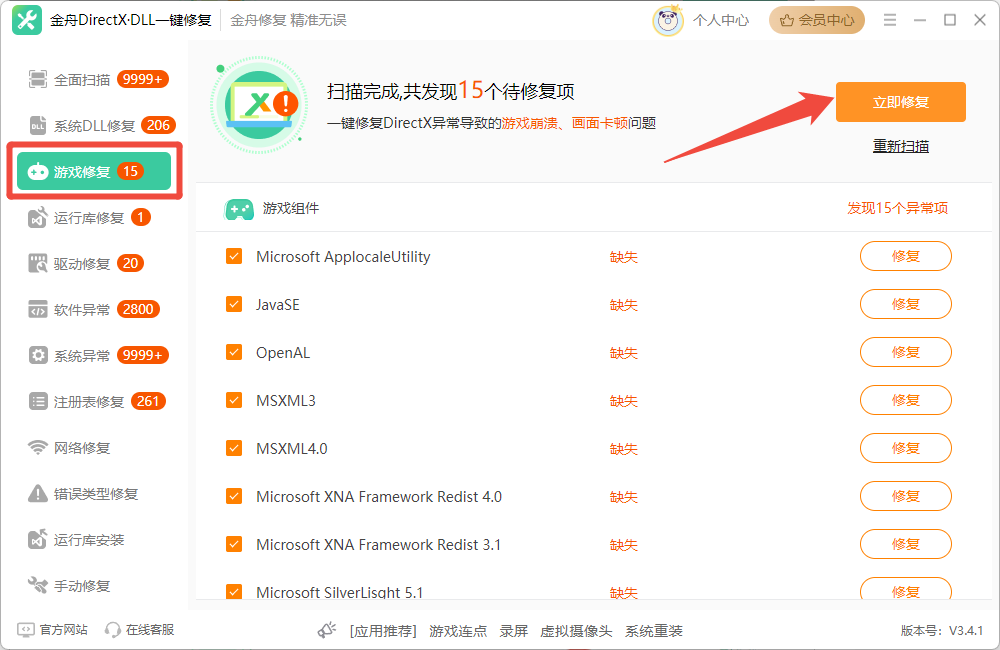Open 系统重装 recommended app
Screen dimensions: 1000x650
tap(654, 631)
